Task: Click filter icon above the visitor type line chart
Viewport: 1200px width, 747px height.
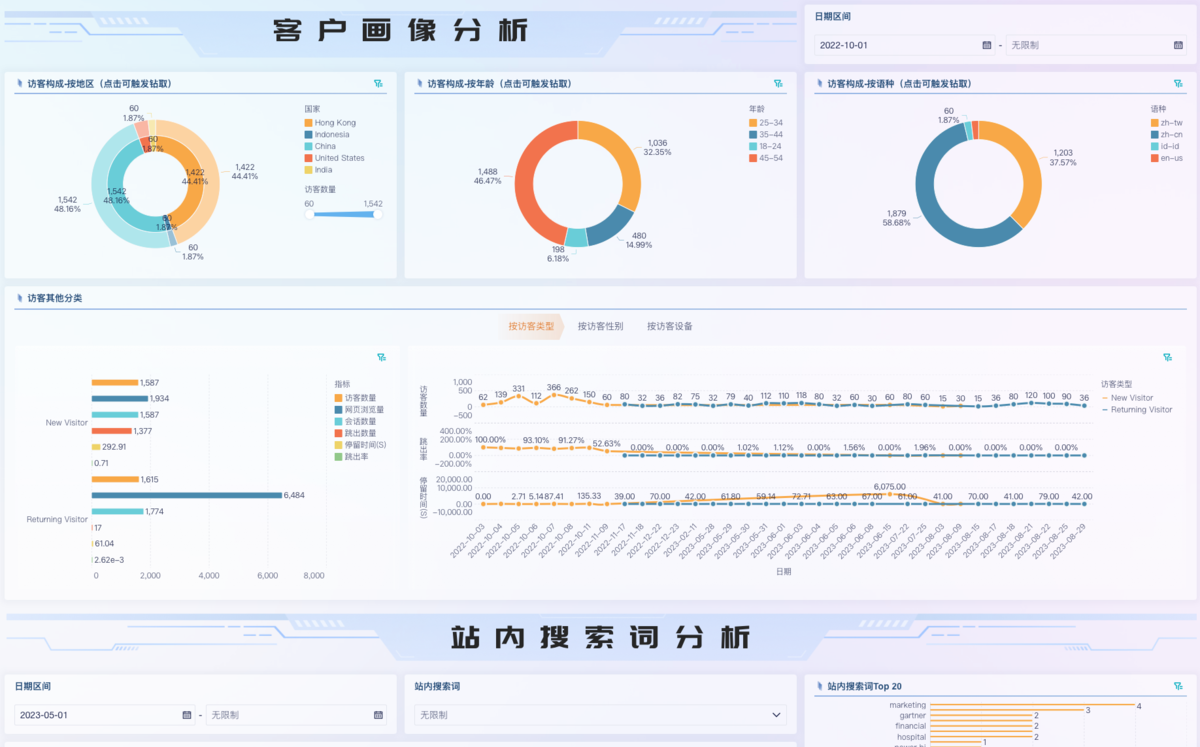Action: point(1167,357)
